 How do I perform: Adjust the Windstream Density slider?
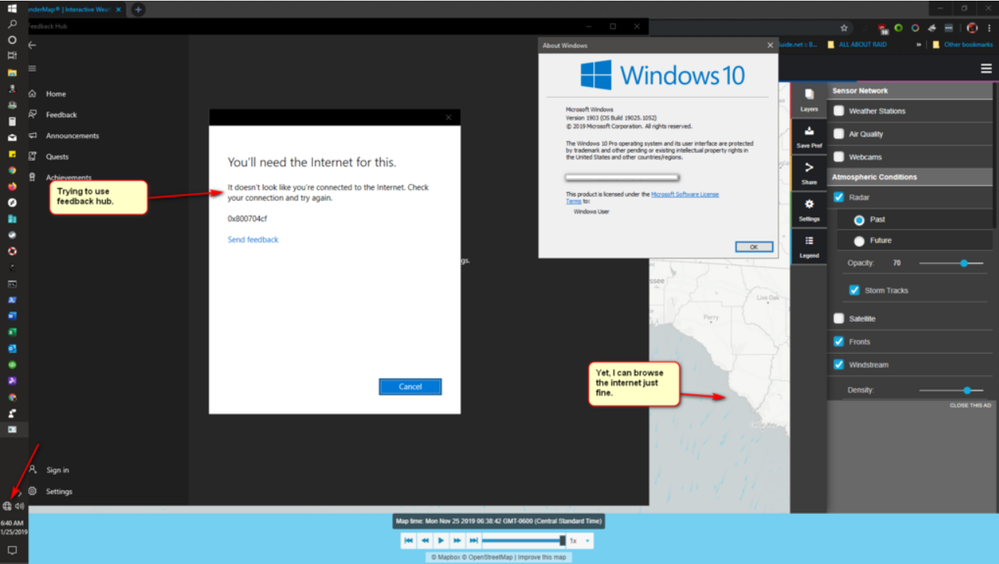951,390
